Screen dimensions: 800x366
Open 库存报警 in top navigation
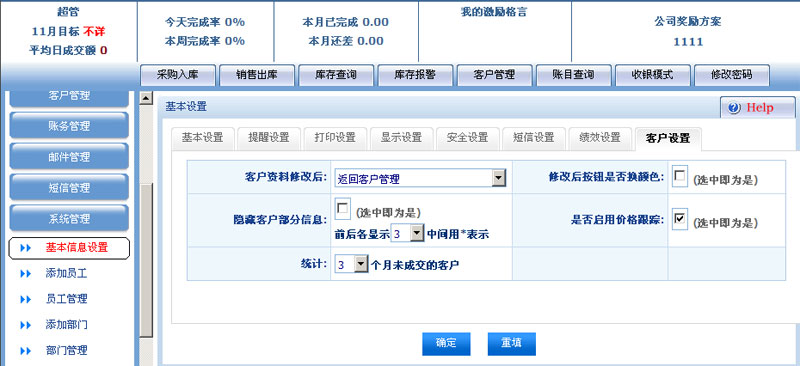click(x=415, y=75)
